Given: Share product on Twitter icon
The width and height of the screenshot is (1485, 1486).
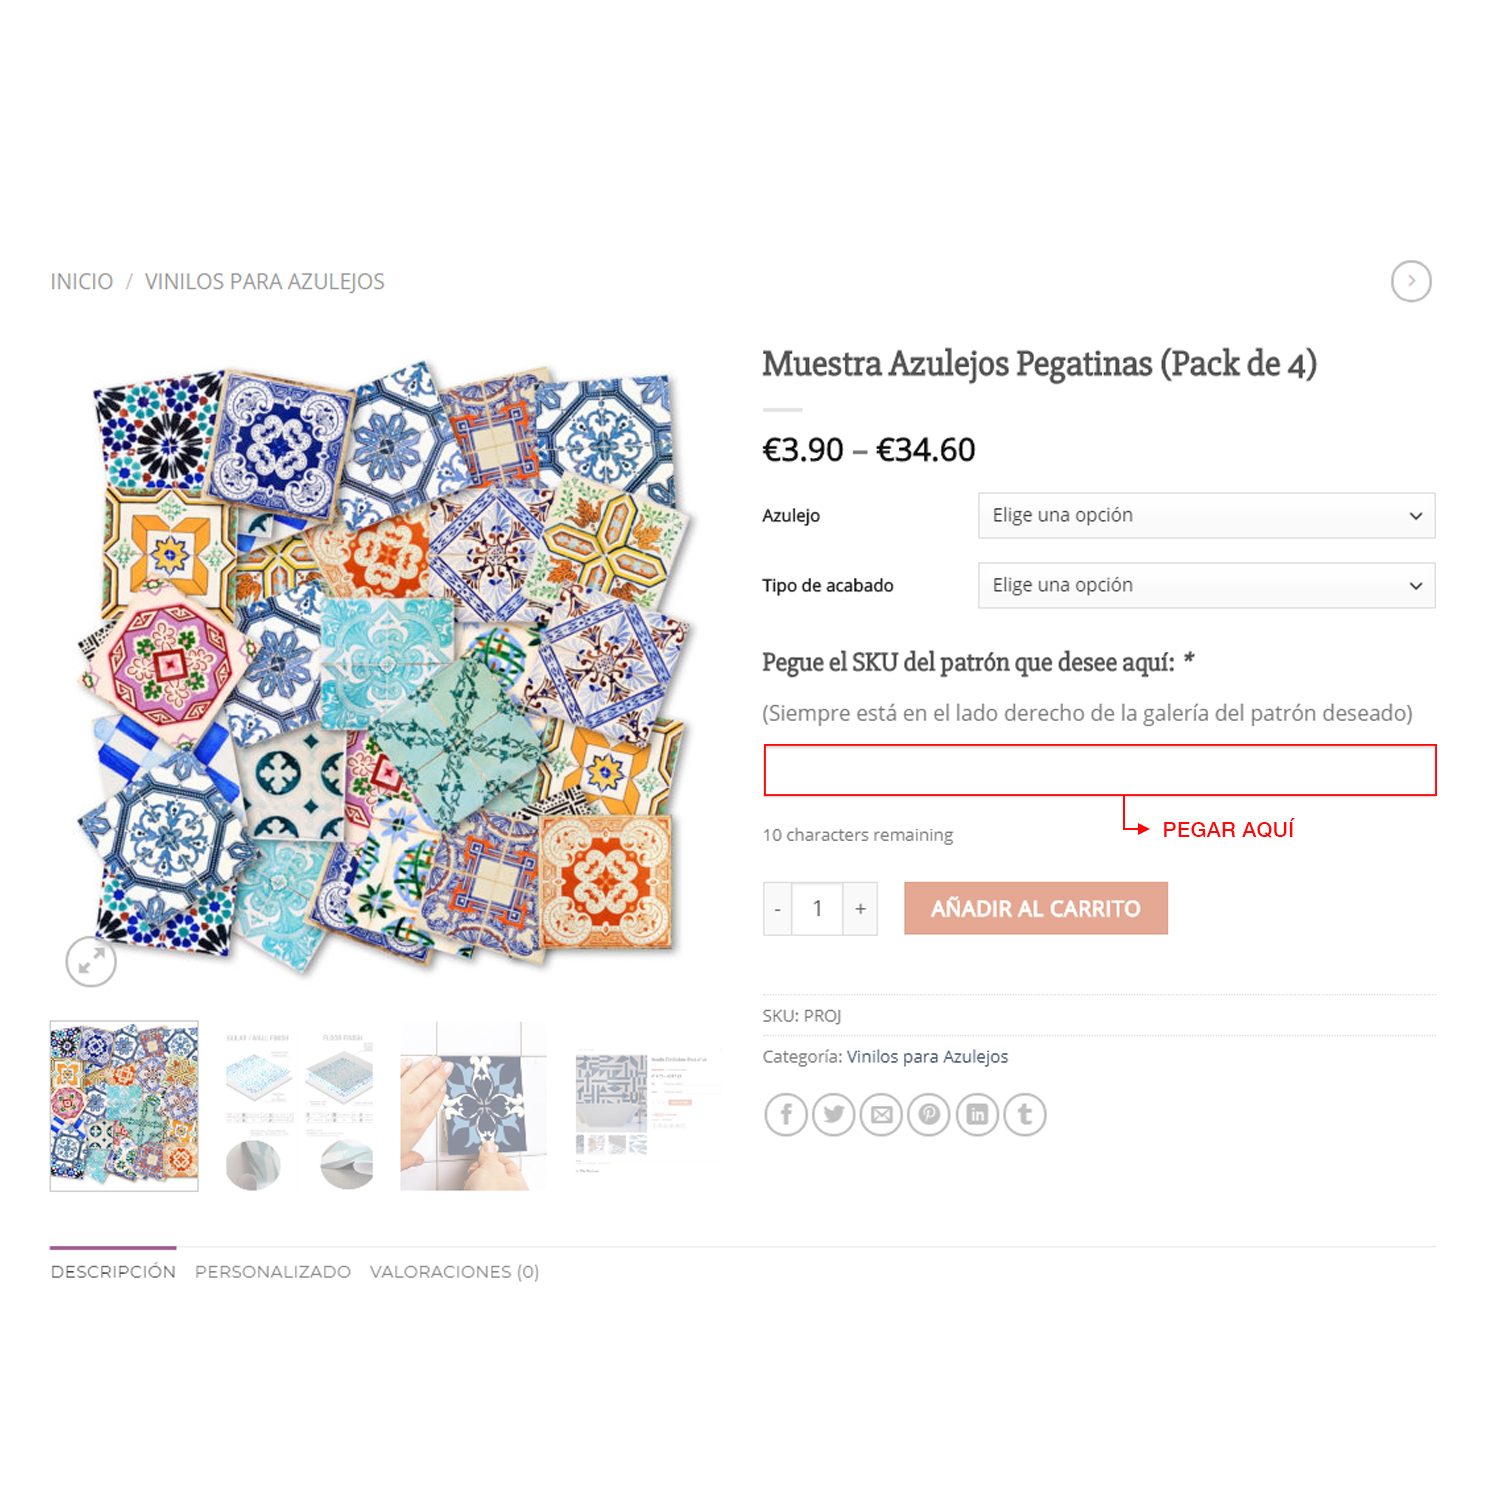Looking at the screenshot, I should [834, 1114].
